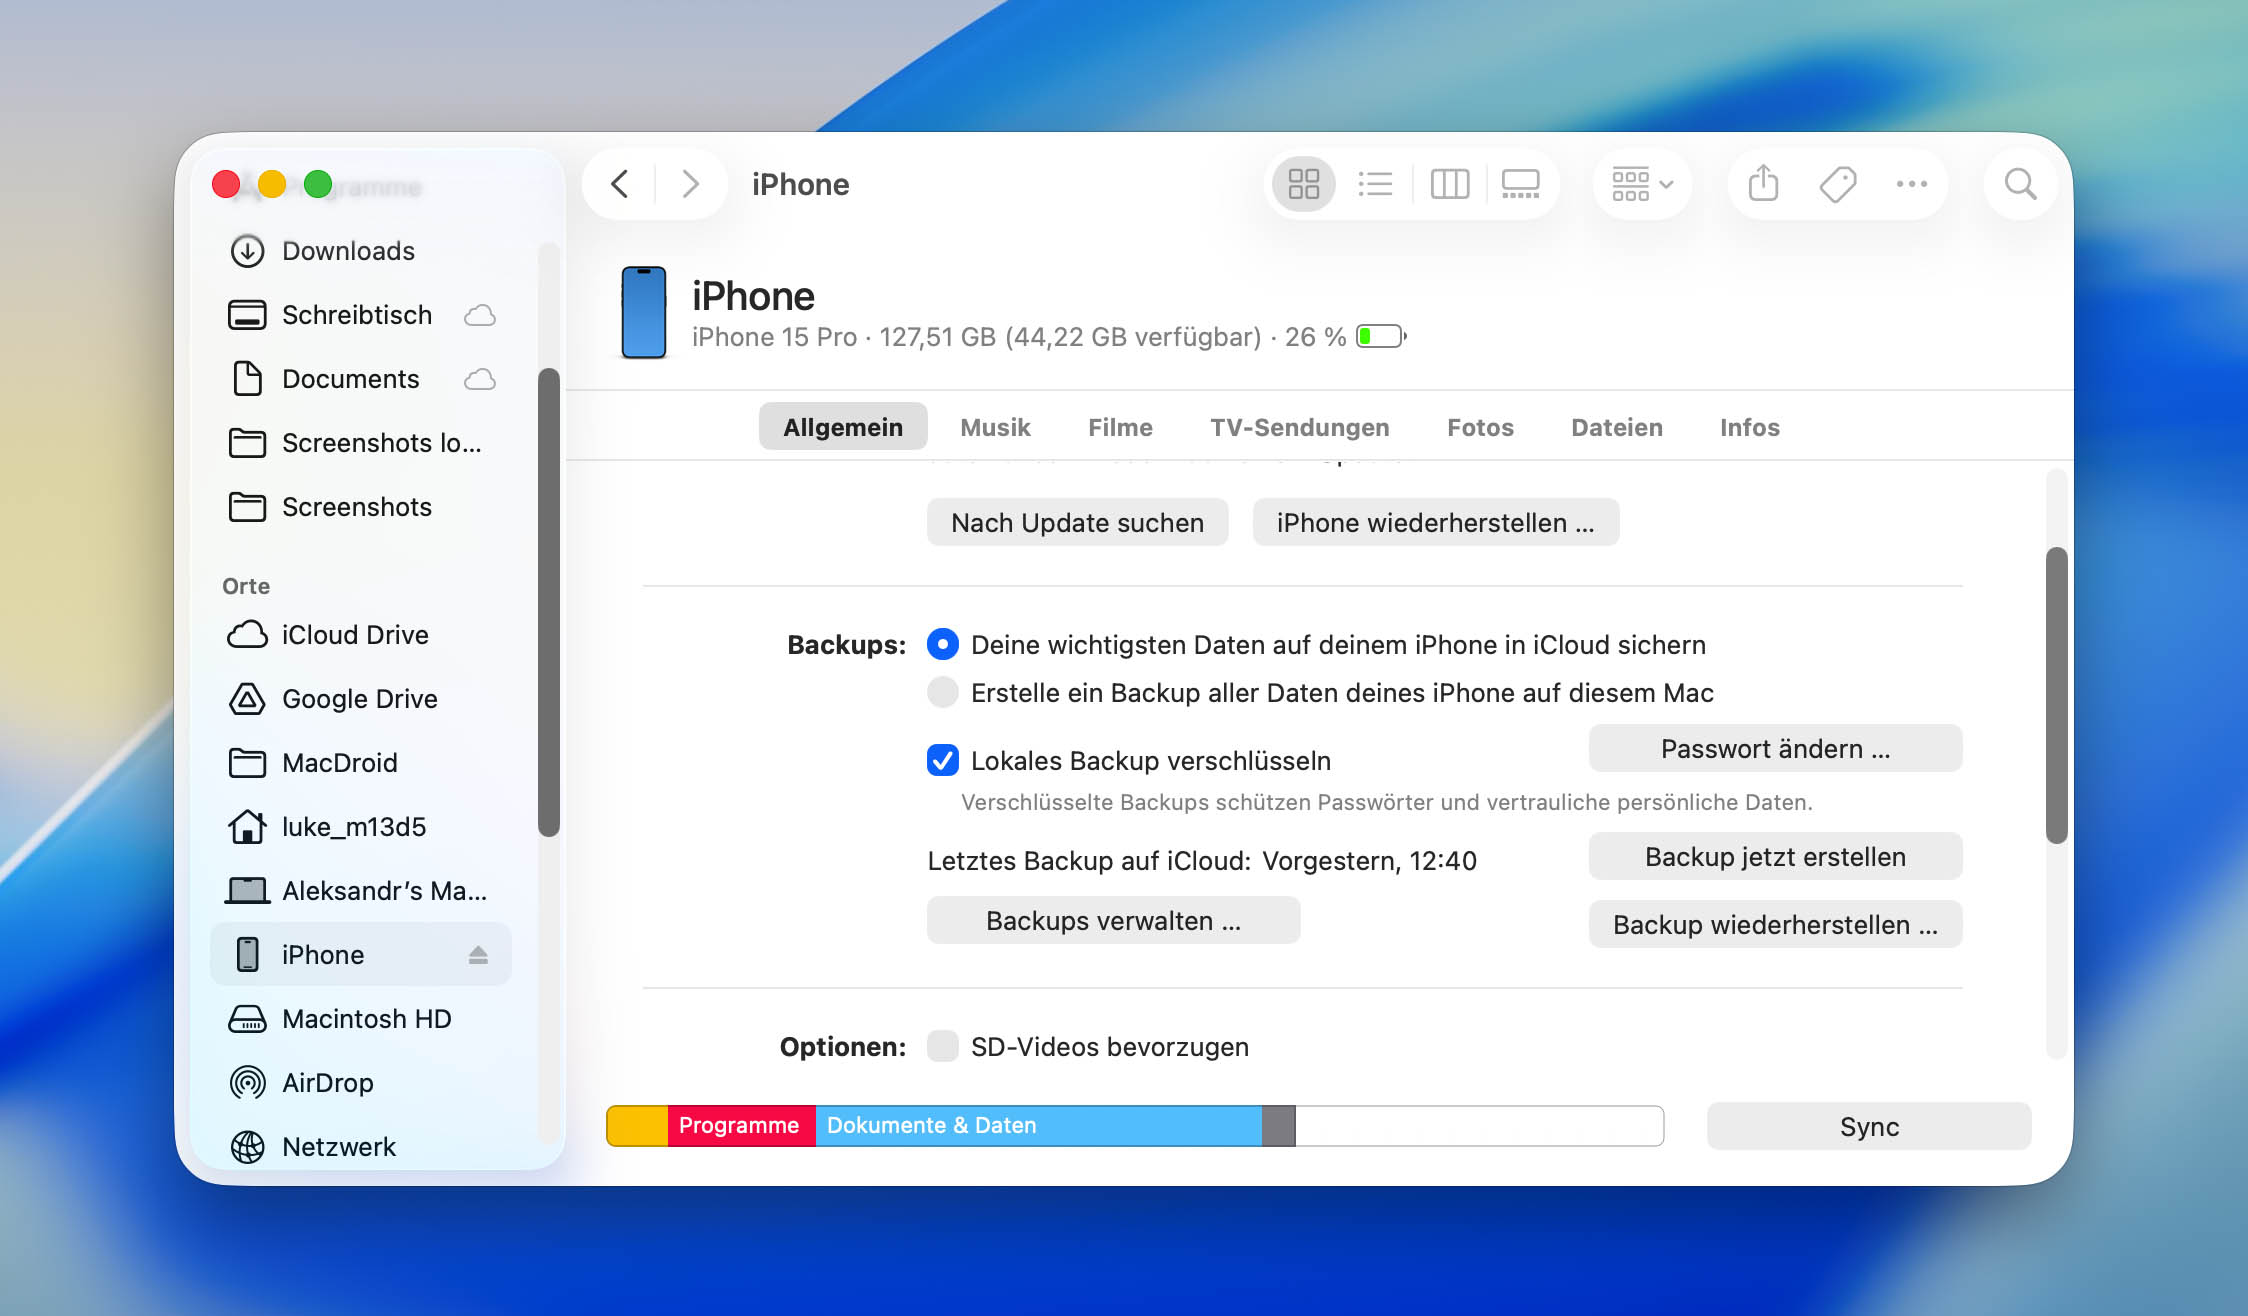2248x1316 pixels.
Task: Click encrypted backups description text
Action: [x=1386, y=802]
